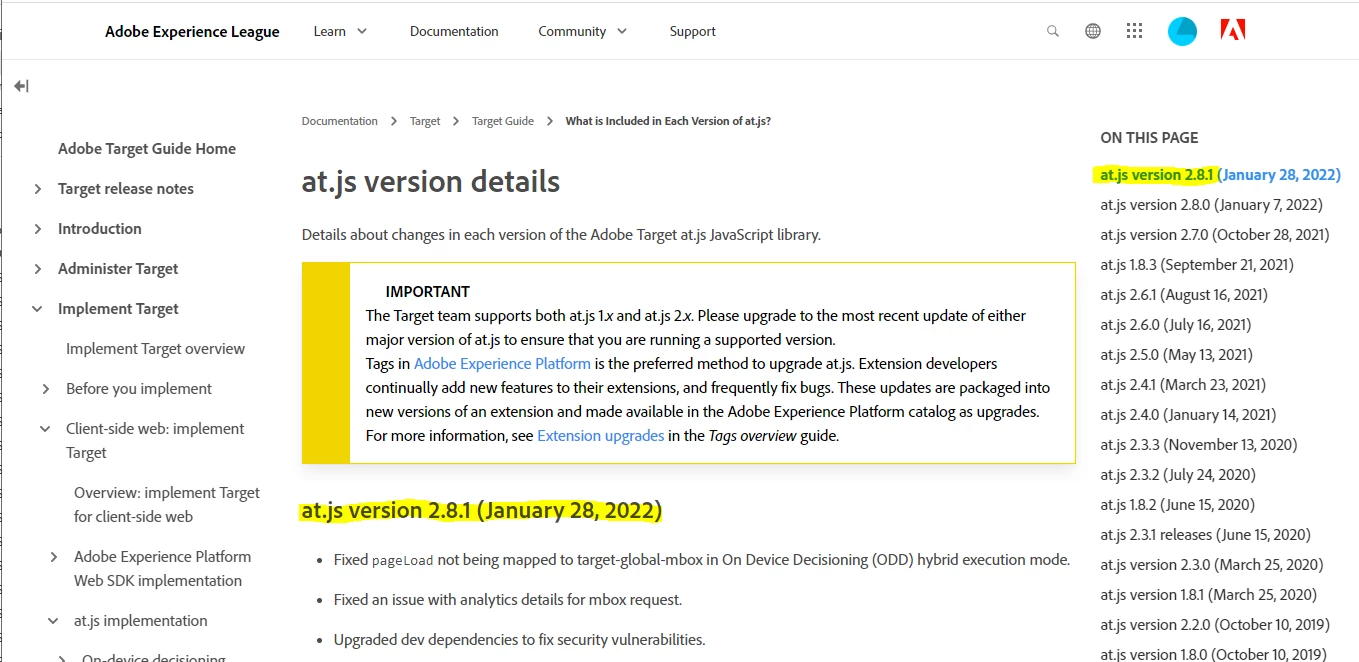Screen dimensions: 1359x662
Task: Expand Target release notes chevron
Action: click(x=38, y=189)
